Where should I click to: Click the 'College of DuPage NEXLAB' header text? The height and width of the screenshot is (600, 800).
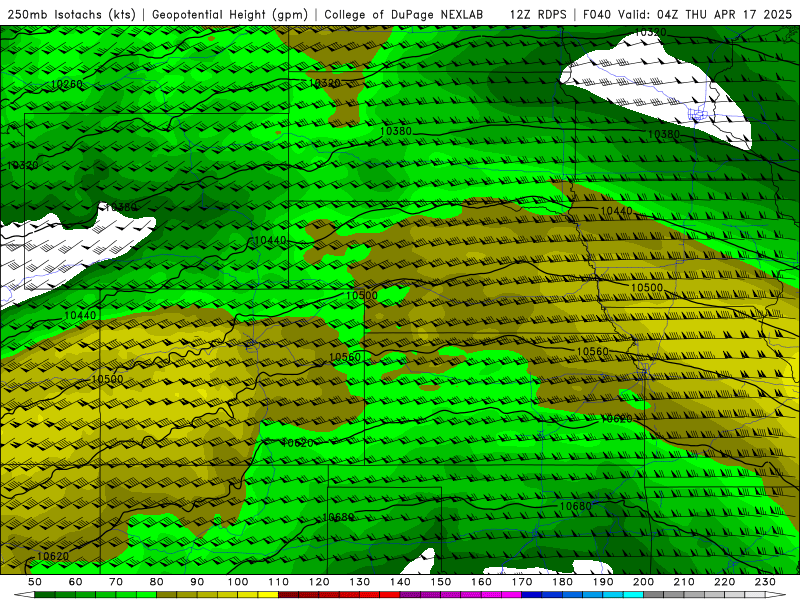tap(404, 14)
